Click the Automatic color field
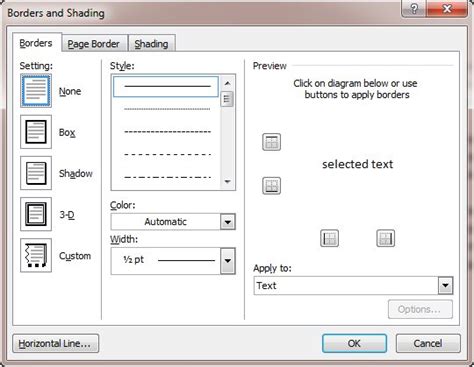This screenshot has height=367, width=474. point(166,222)
